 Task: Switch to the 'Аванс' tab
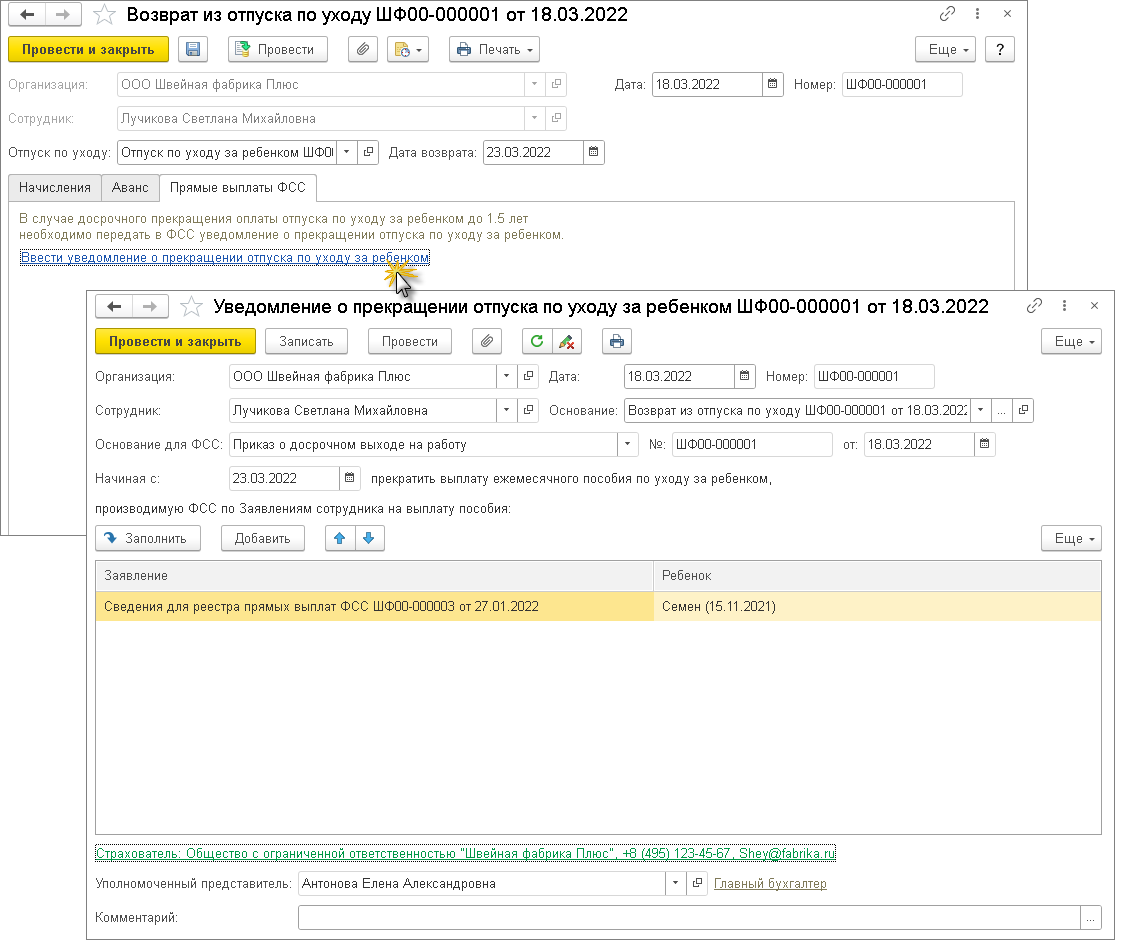130,187
